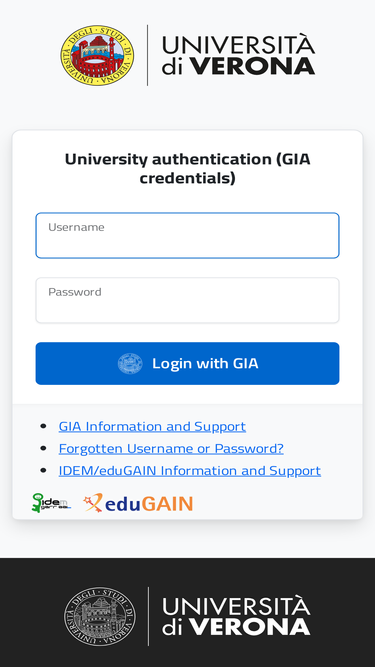Click the seal icon inside the Login button

pyautogui.click(x=130, y=364)
